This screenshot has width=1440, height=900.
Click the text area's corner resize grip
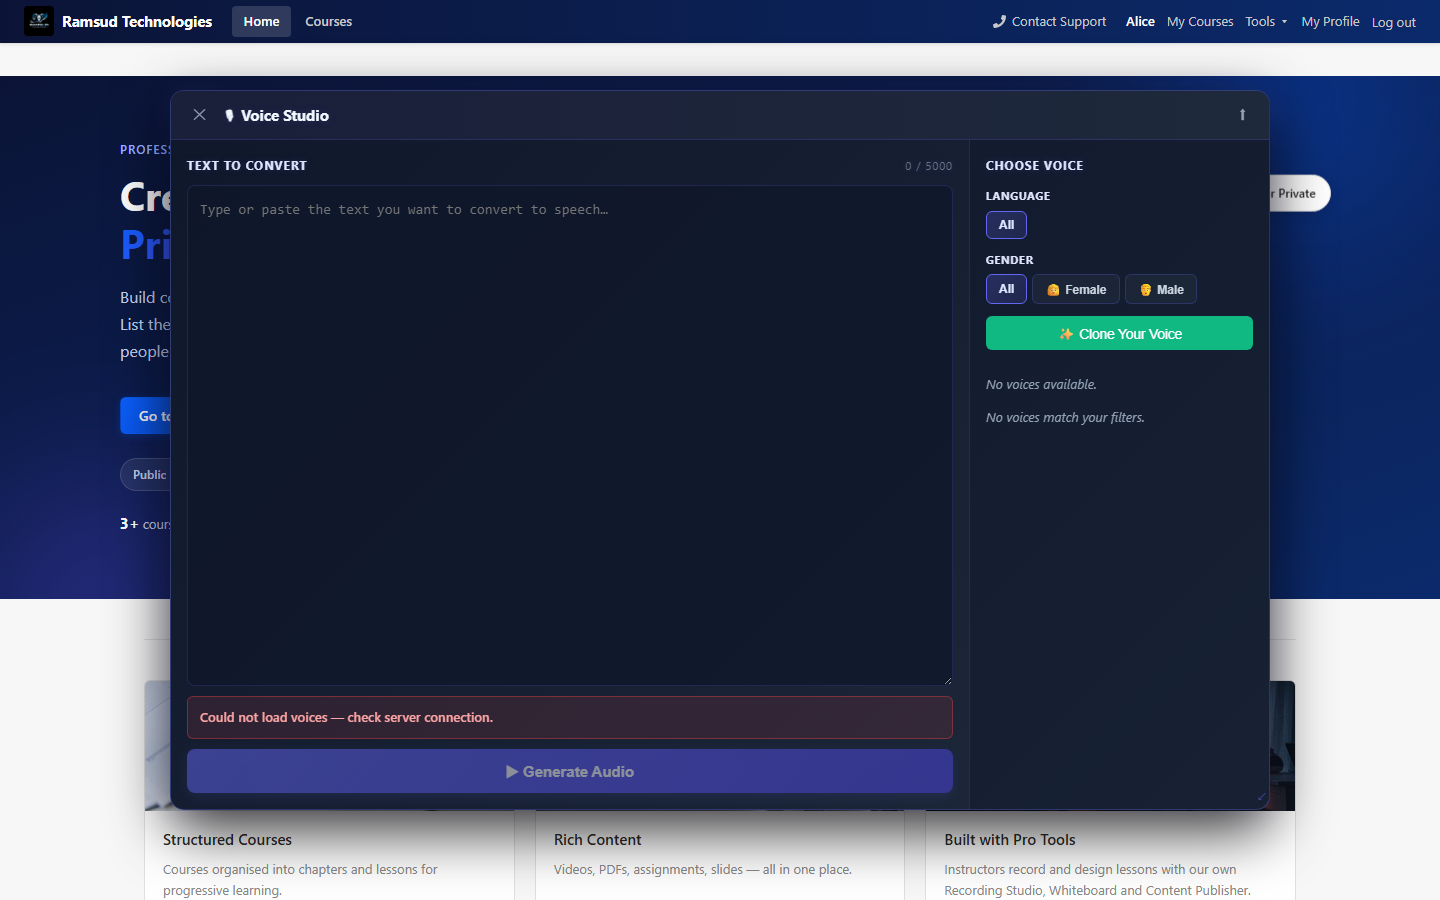947,680
